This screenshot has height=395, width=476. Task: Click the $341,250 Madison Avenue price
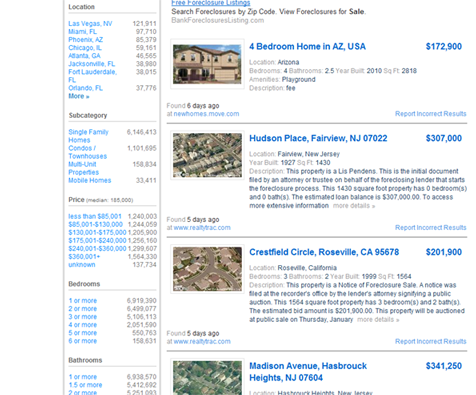tap(444, 366)
